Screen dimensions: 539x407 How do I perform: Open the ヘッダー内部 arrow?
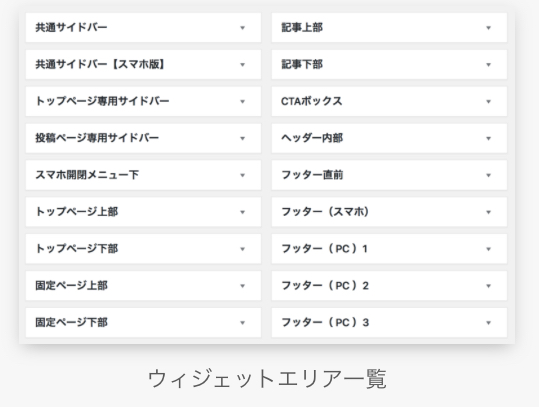(488, 138)
